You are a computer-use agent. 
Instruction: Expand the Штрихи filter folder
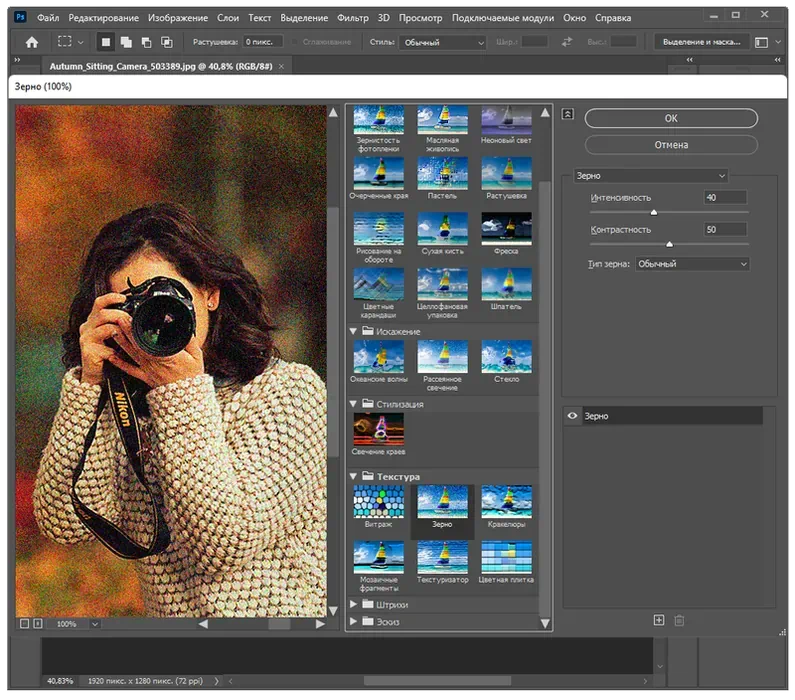pos(354,605)
